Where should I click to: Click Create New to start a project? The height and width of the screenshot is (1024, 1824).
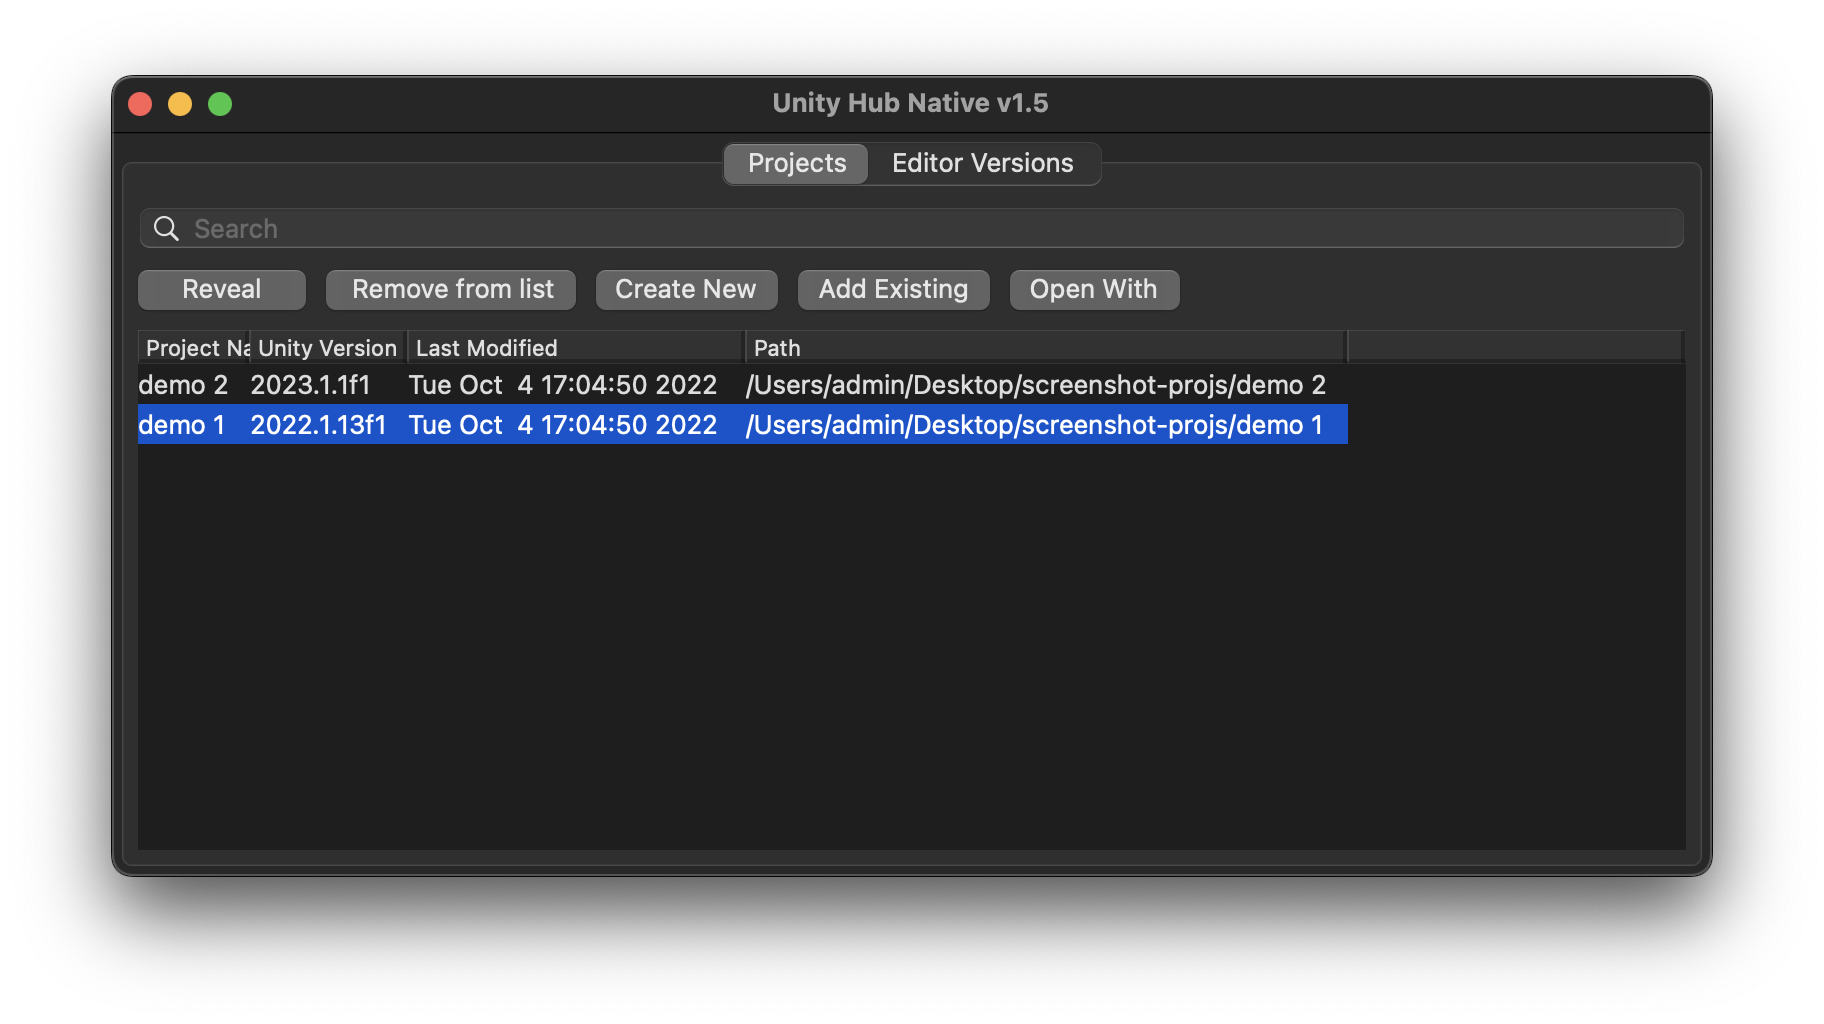tap(686, 289)
